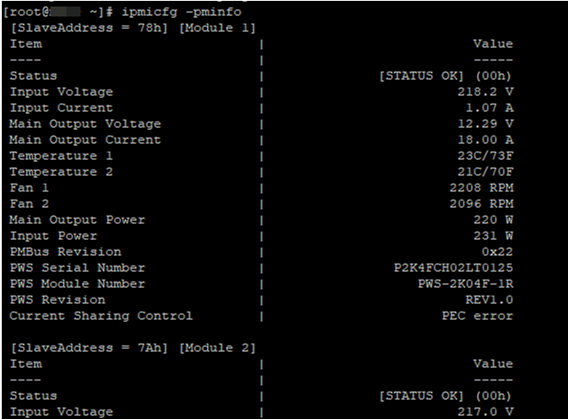
Task: Click the PMBus Revision value 0x22
Action: [x=497, y=252]
